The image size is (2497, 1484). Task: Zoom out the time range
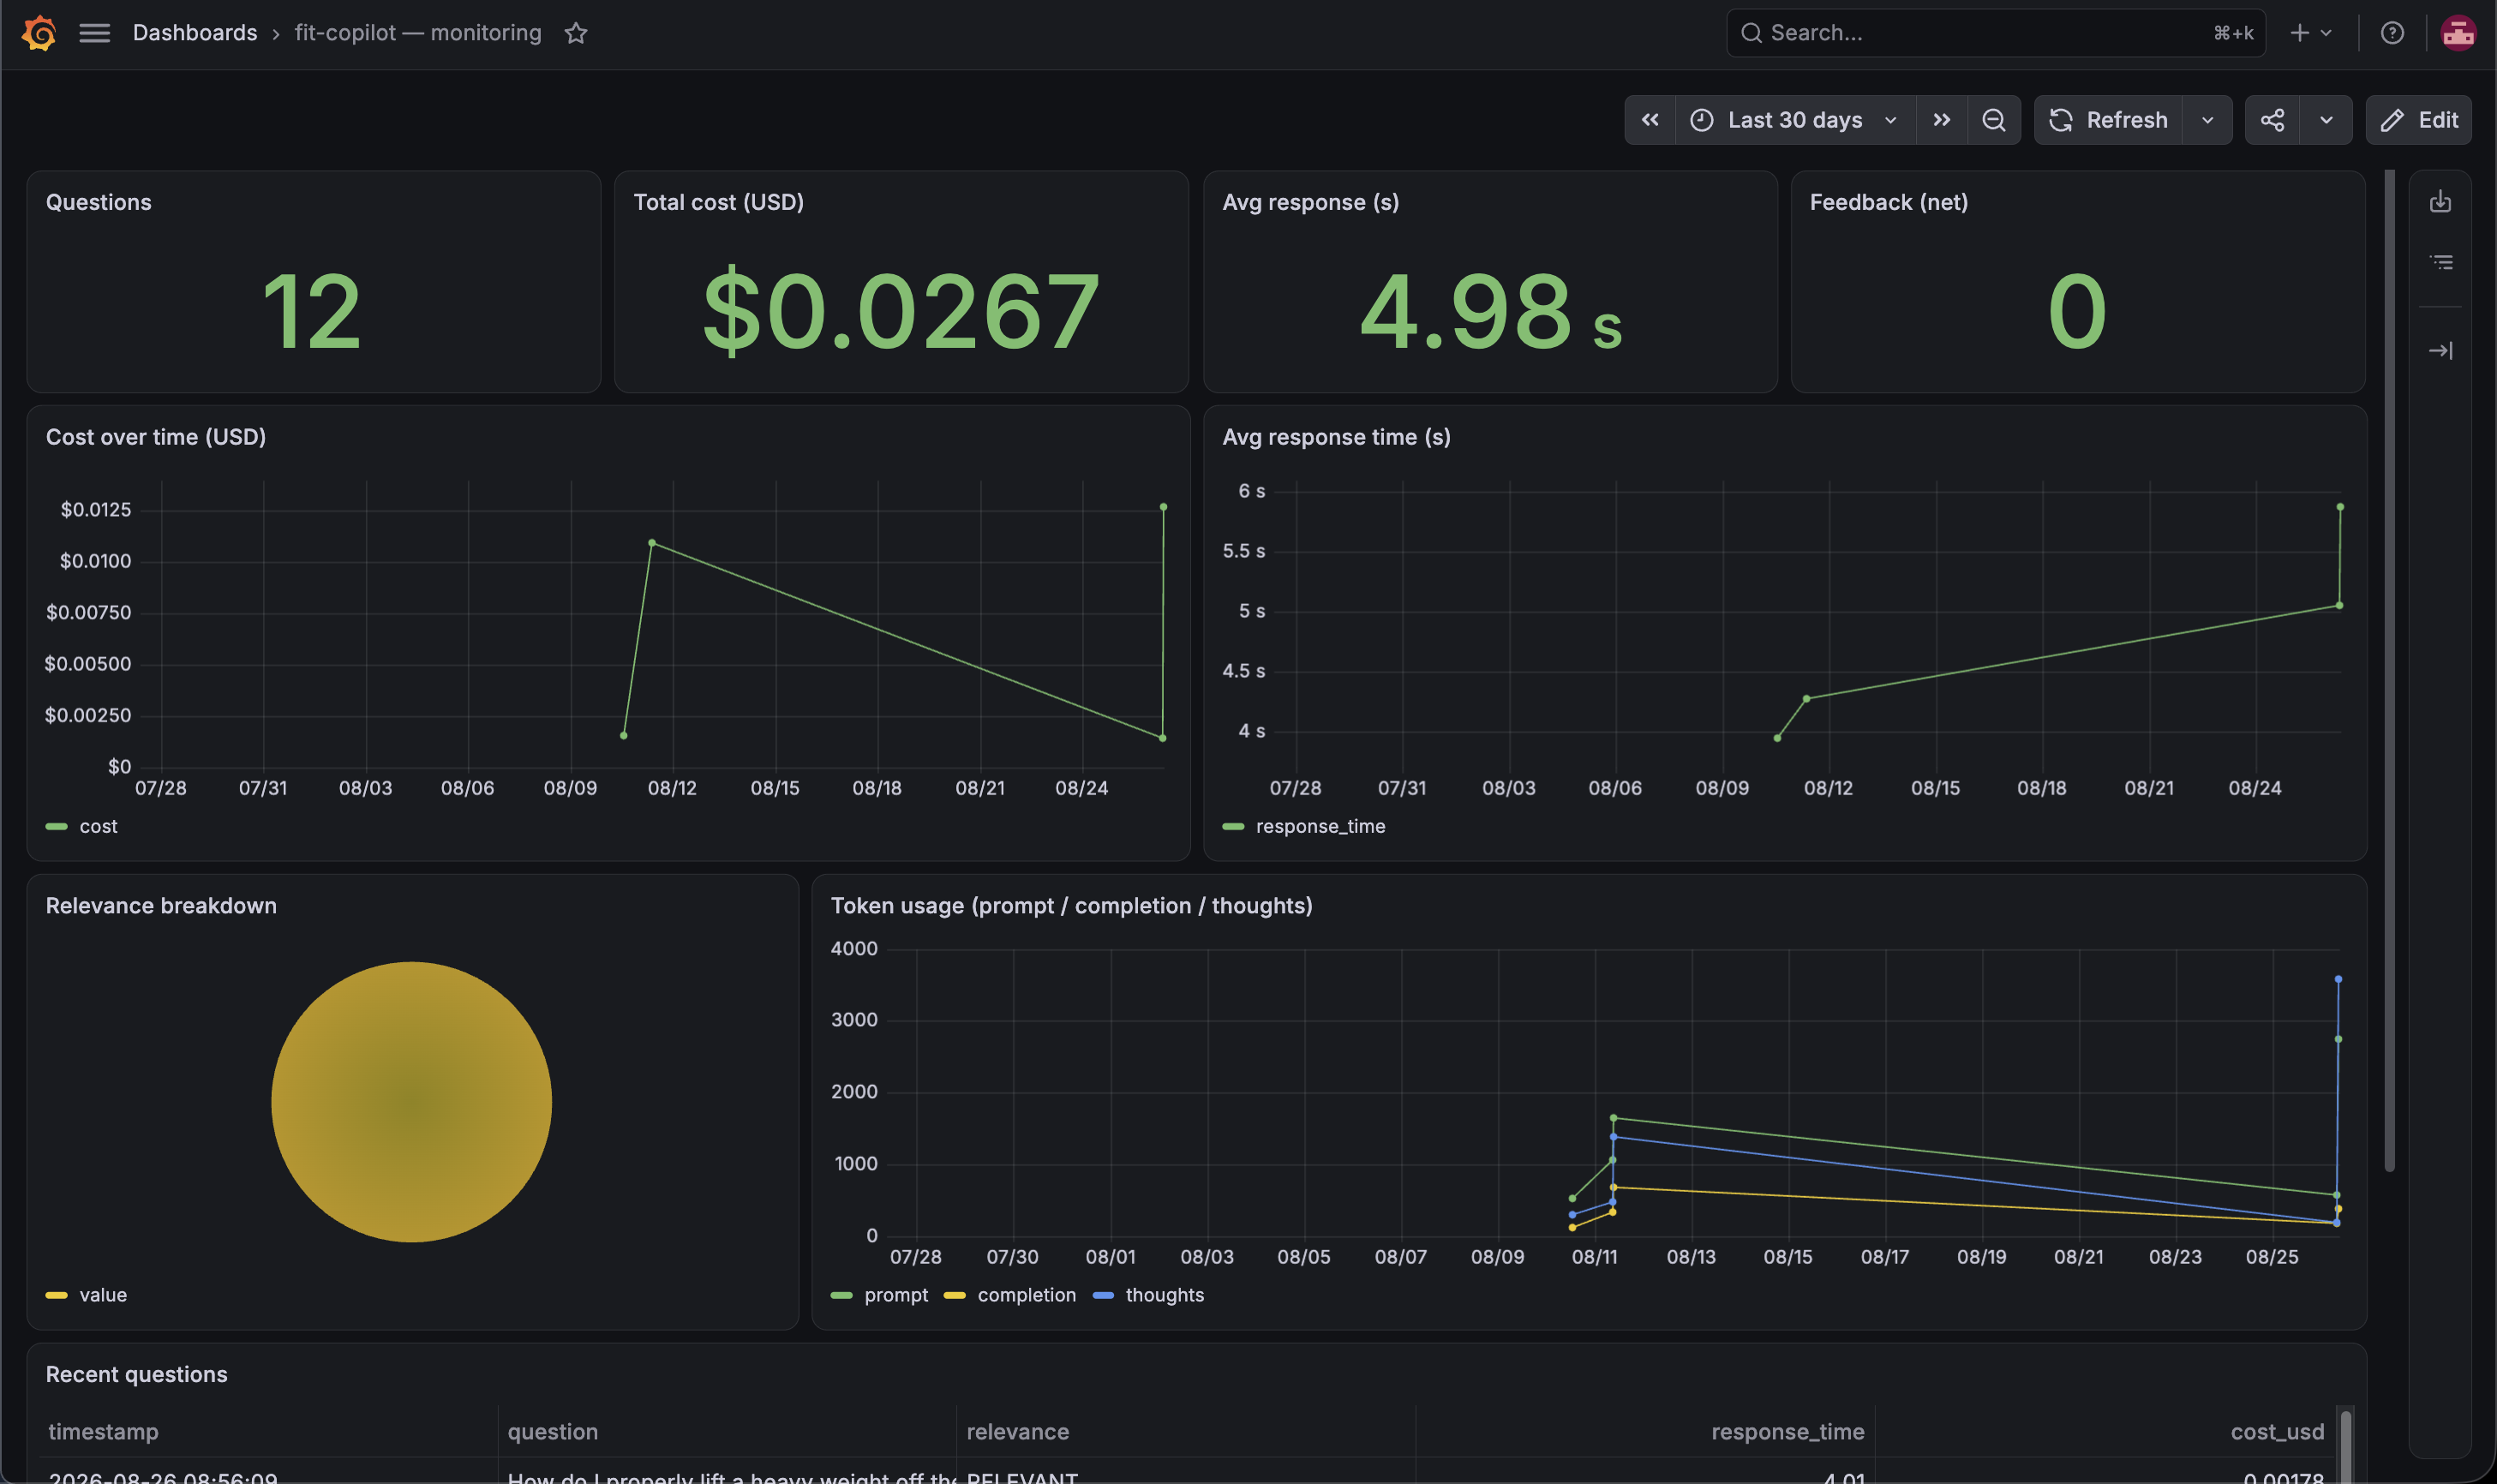1994,120
